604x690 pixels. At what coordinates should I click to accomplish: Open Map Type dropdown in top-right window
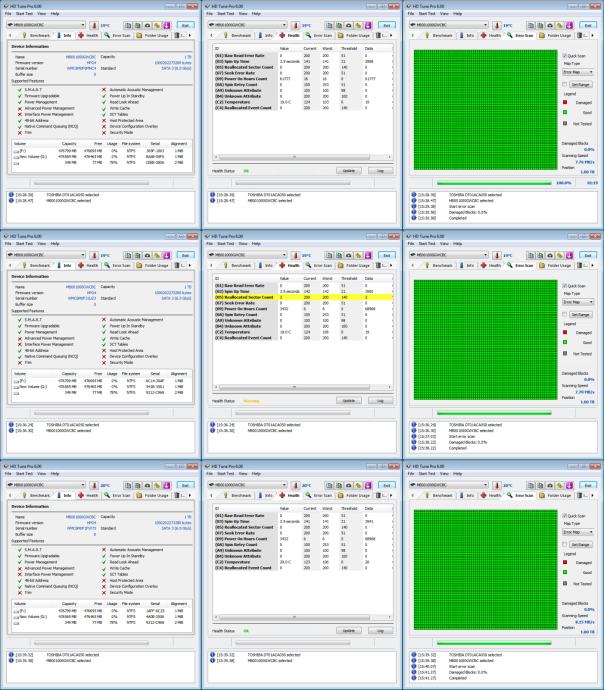click(578, 72)
